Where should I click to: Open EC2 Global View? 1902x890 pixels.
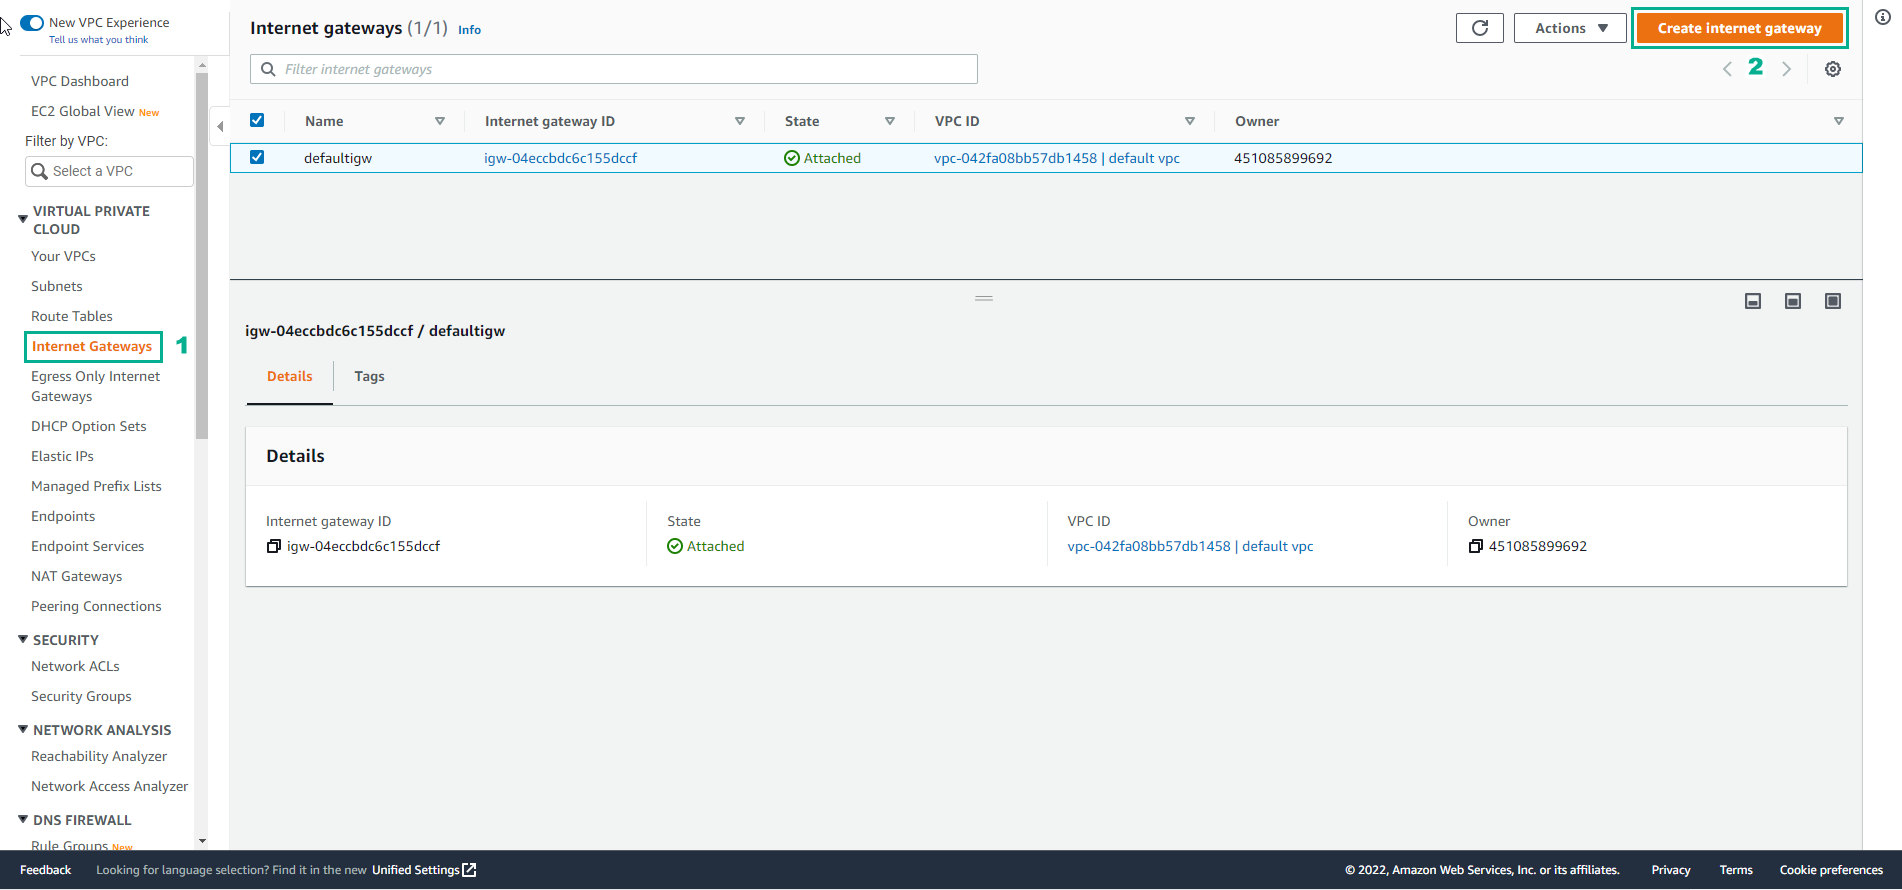(83, 111)
